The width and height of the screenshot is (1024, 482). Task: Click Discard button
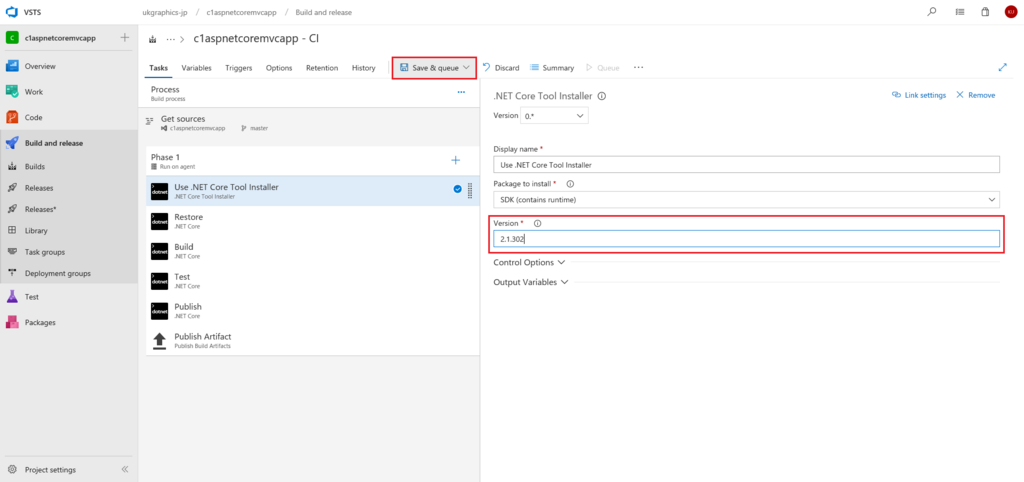(501, 68)
